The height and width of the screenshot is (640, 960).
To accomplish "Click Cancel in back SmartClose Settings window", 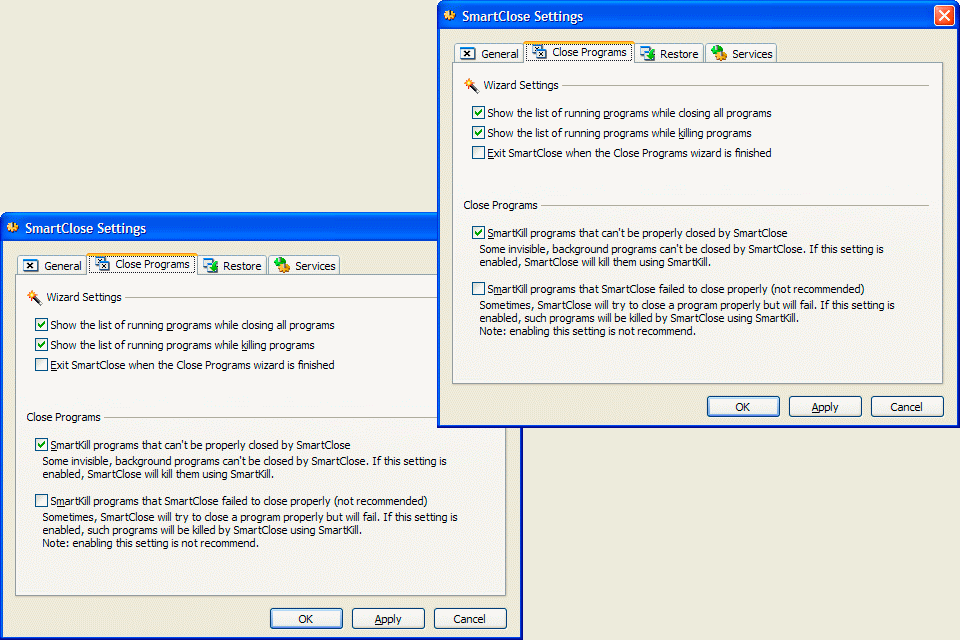I will coord(470,619).
